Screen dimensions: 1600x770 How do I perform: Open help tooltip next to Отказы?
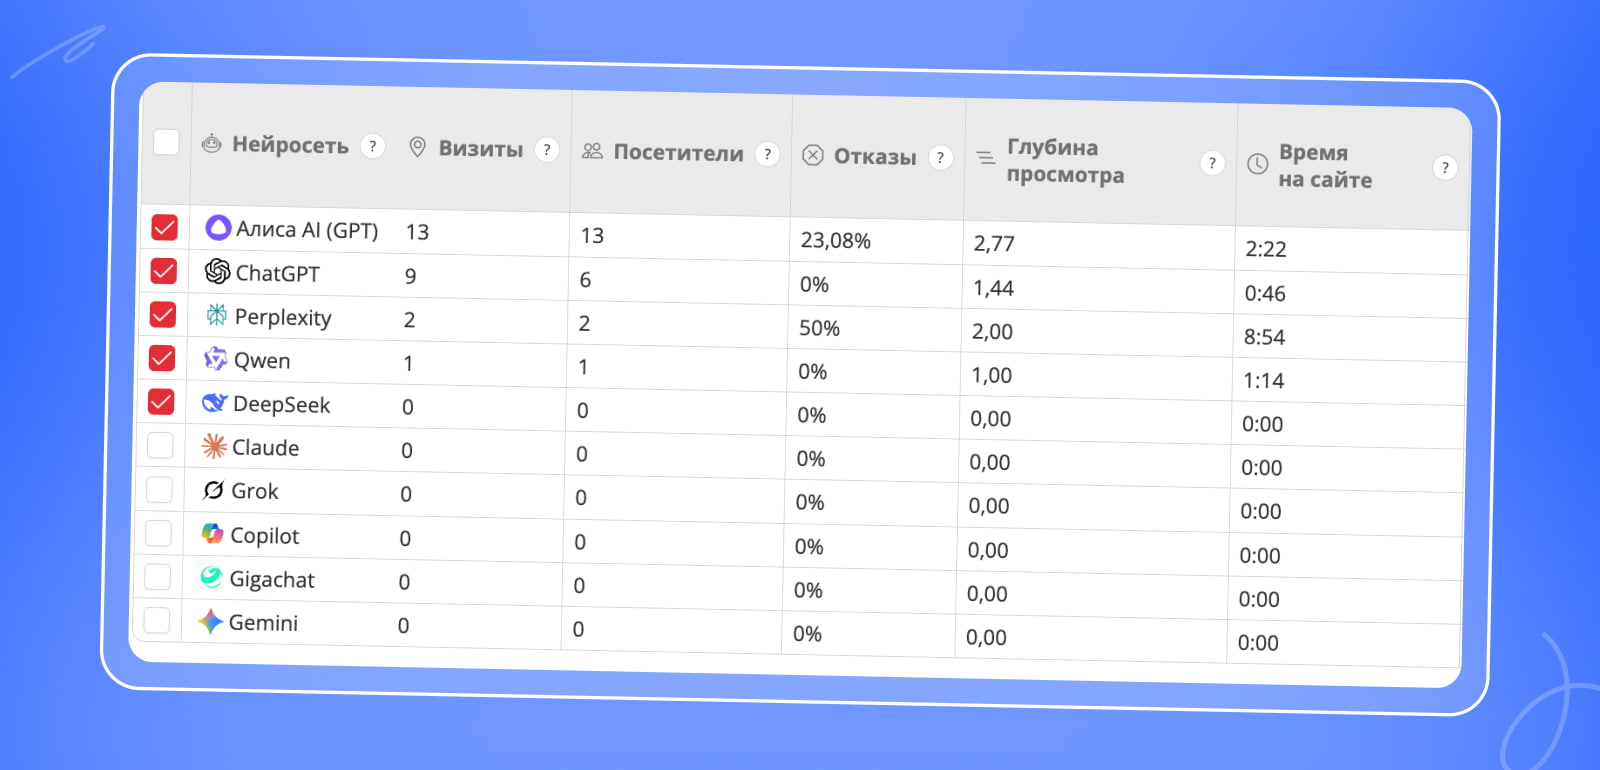[x=940, y=157]
